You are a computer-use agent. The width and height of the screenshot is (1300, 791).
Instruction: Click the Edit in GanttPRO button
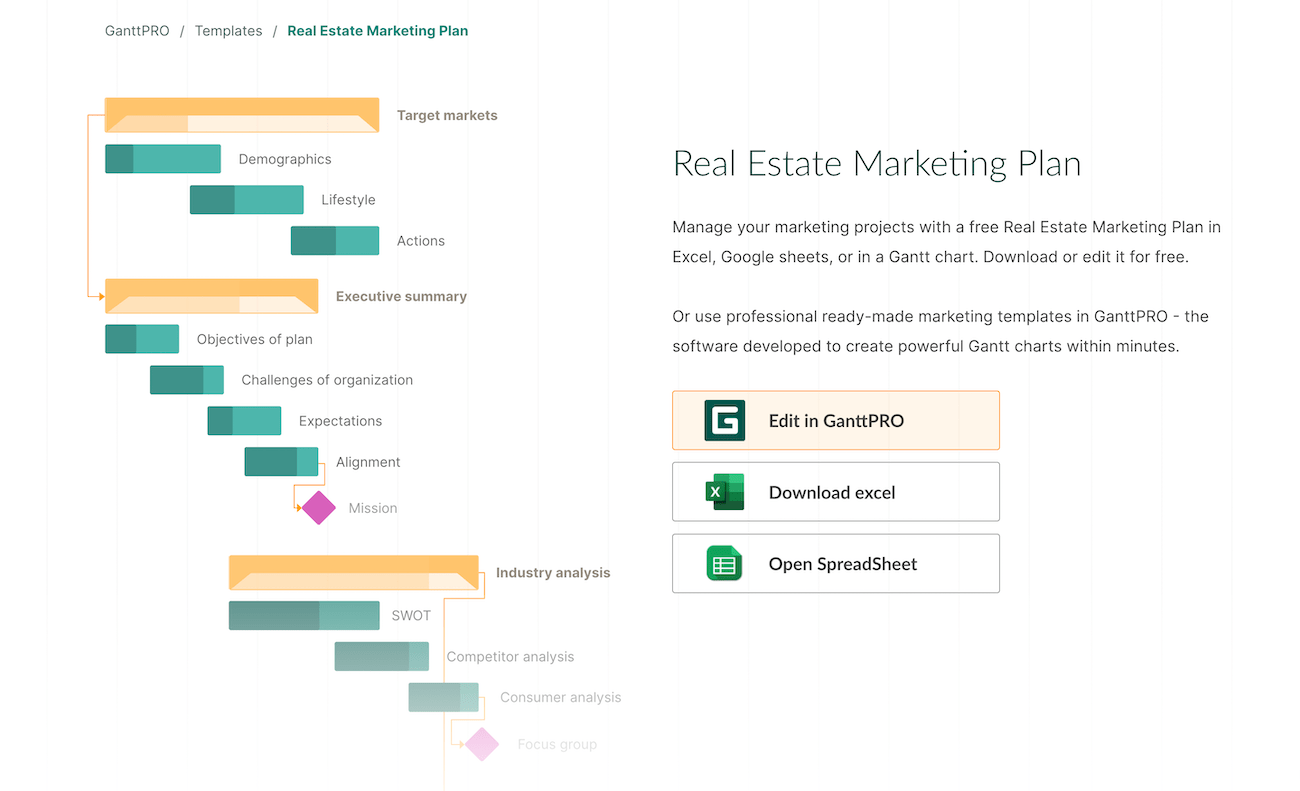point(836,420)
